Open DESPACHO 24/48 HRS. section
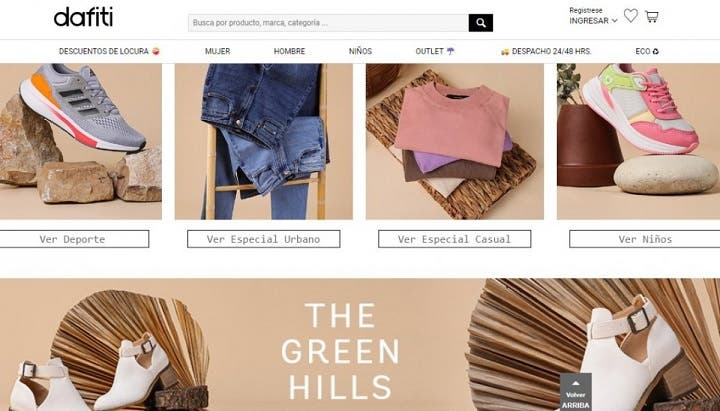 pos(546,51)
